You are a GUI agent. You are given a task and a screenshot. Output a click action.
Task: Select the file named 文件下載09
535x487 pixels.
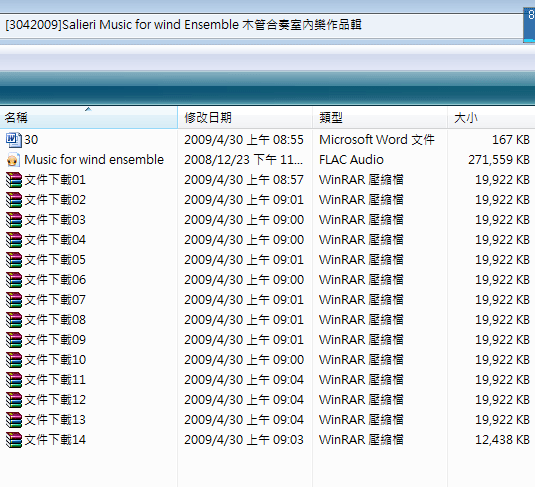[55, 340]
